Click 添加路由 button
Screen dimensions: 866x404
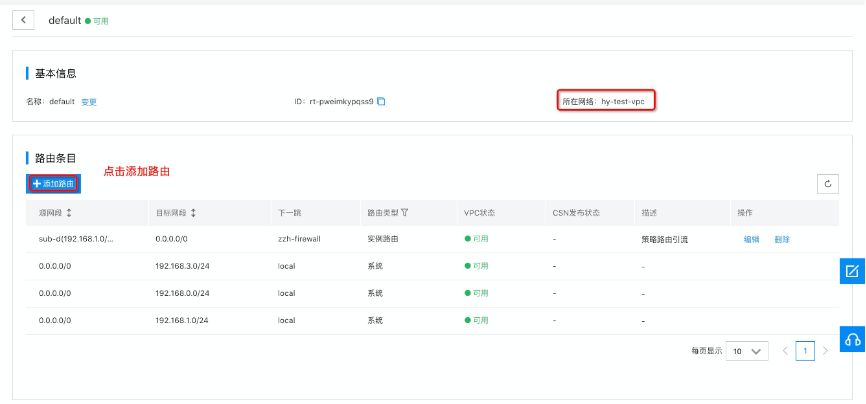pos(53,184)
